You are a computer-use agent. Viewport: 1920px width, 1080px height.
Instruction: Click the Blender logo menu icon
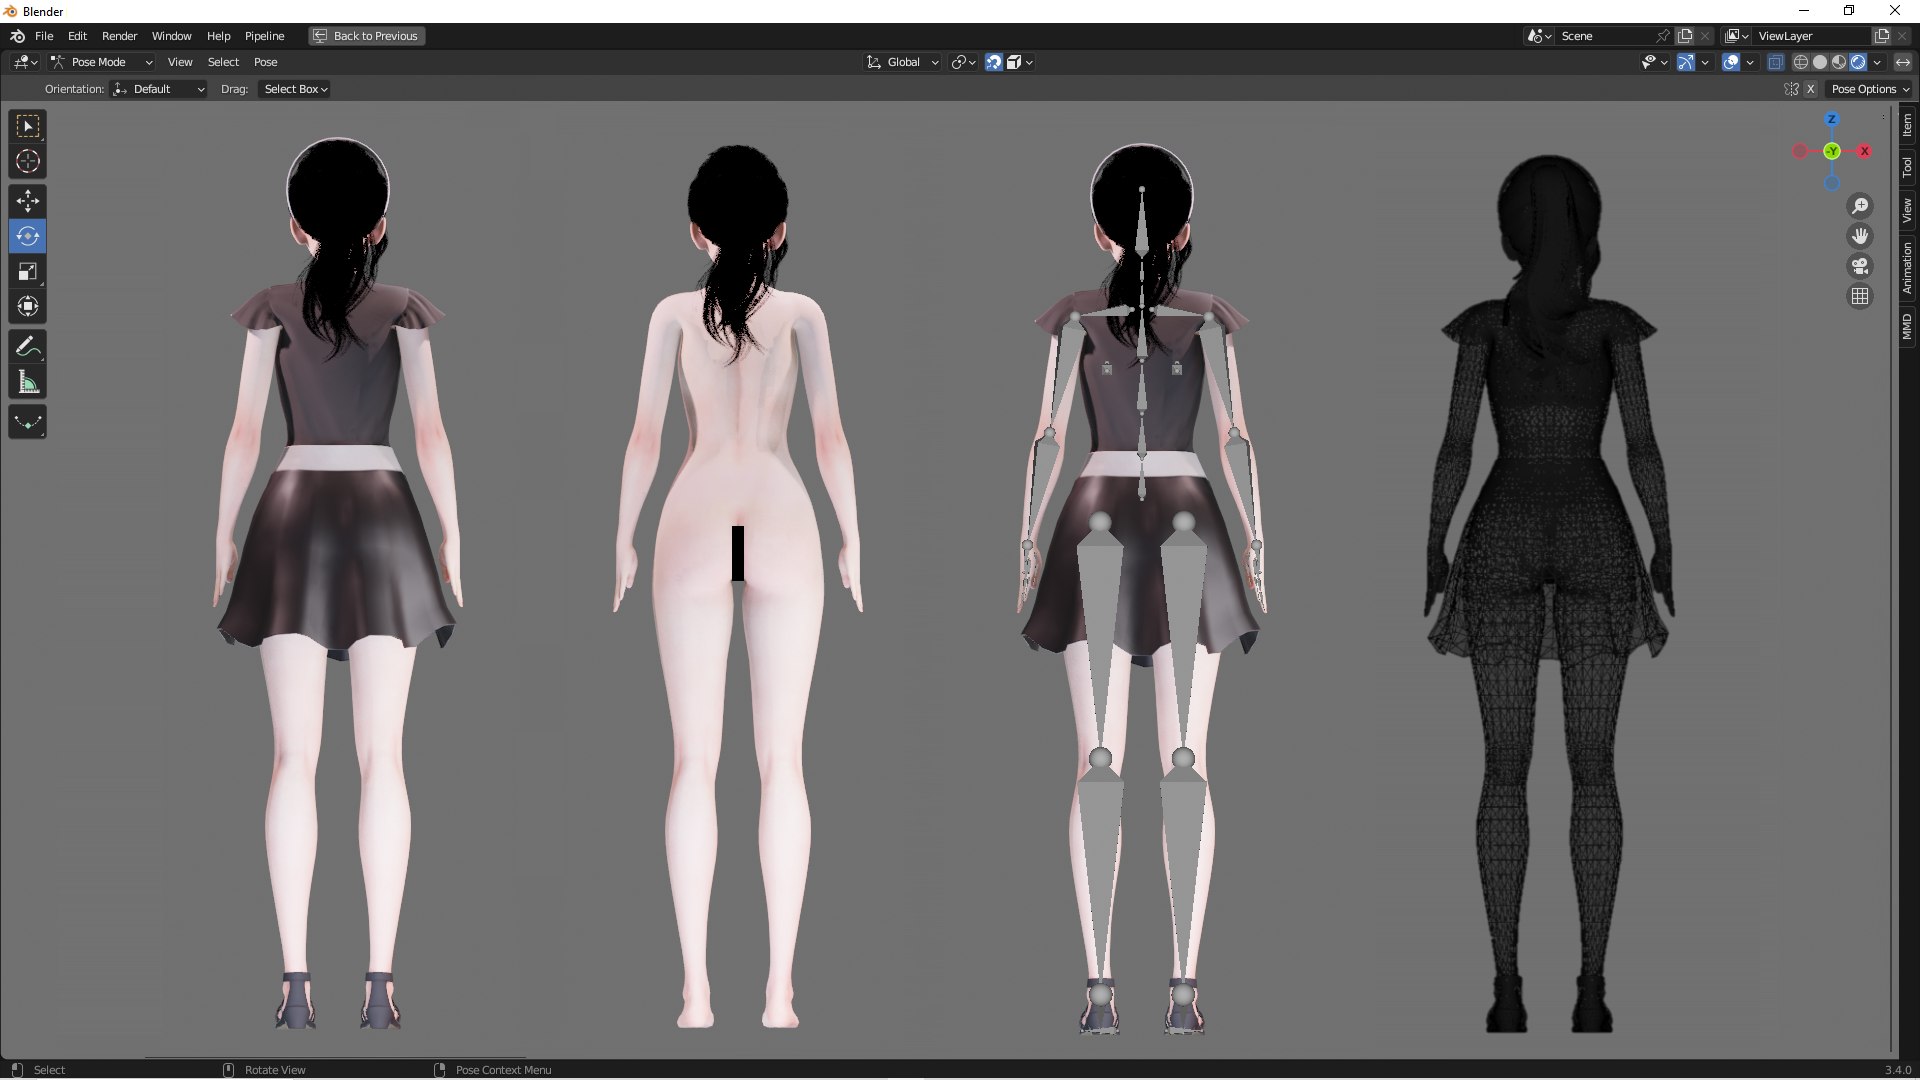click(x=17, y=36)
